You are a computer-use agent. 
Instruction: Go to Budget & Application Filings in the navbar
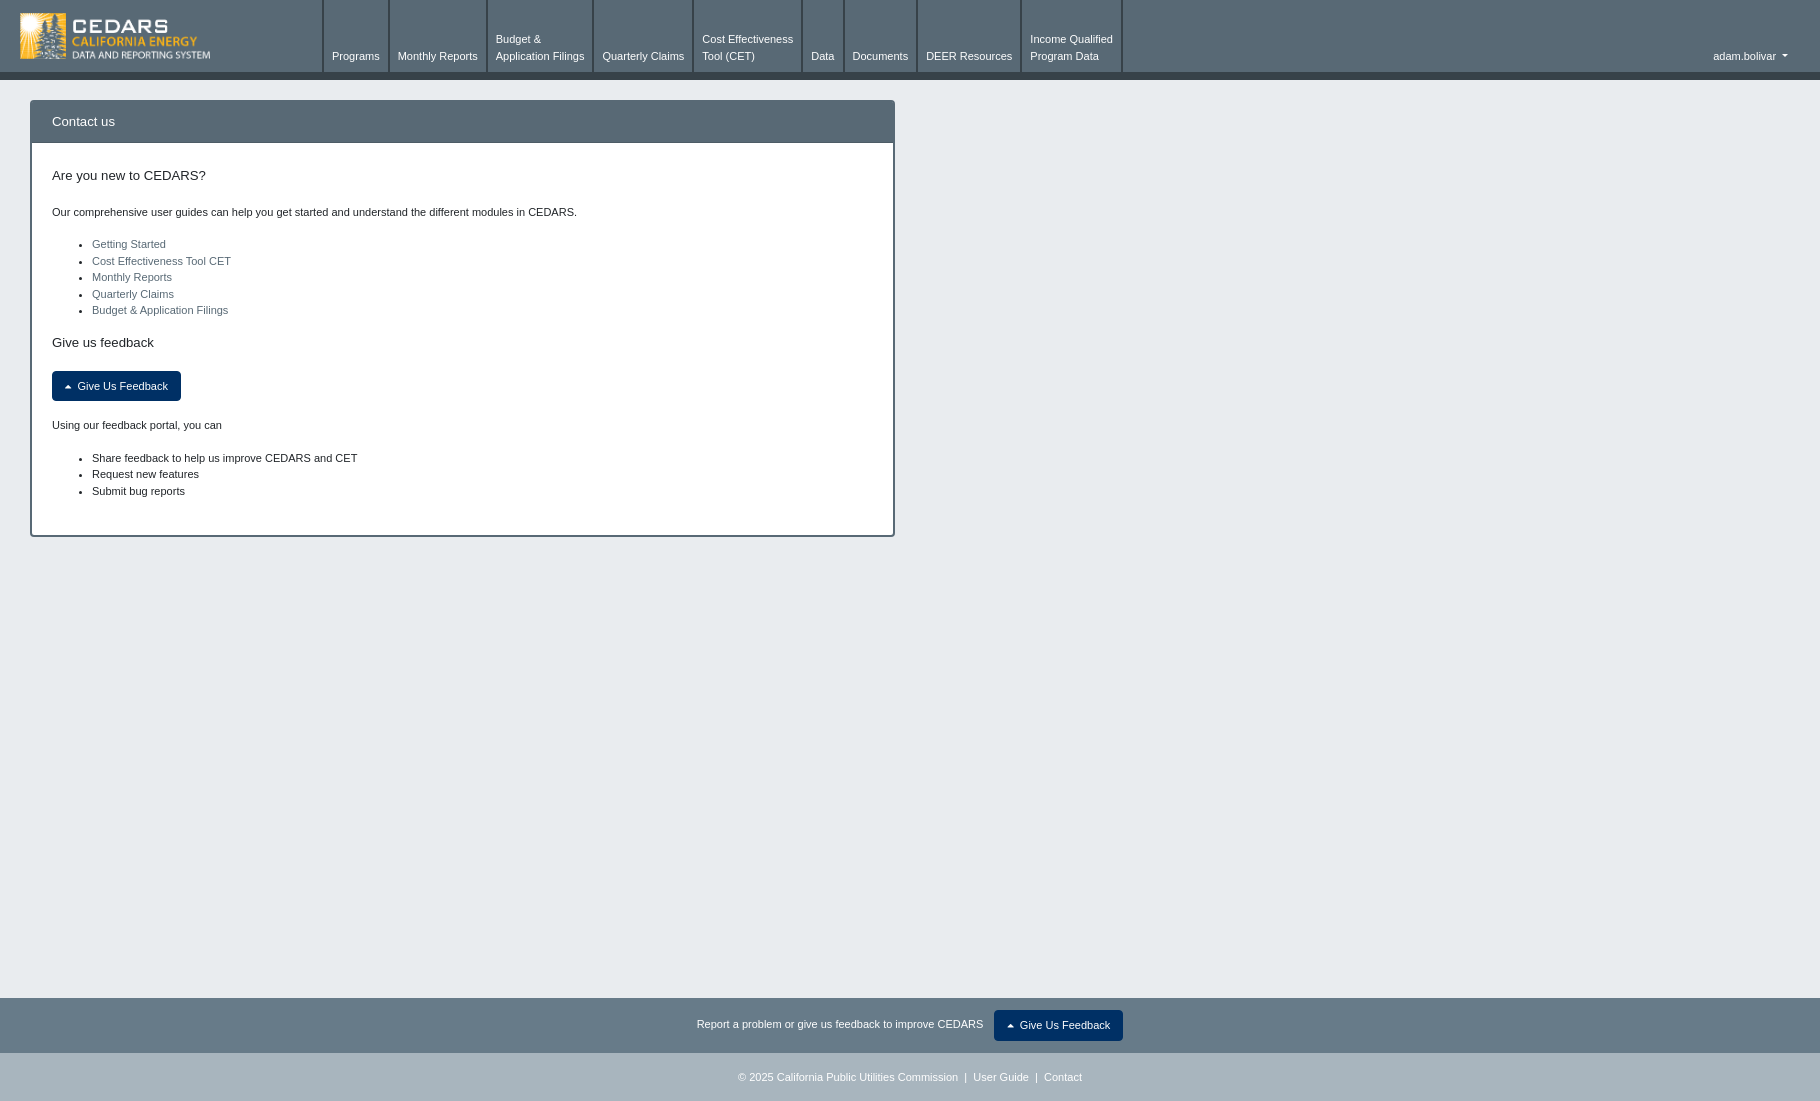pos(539,48)
